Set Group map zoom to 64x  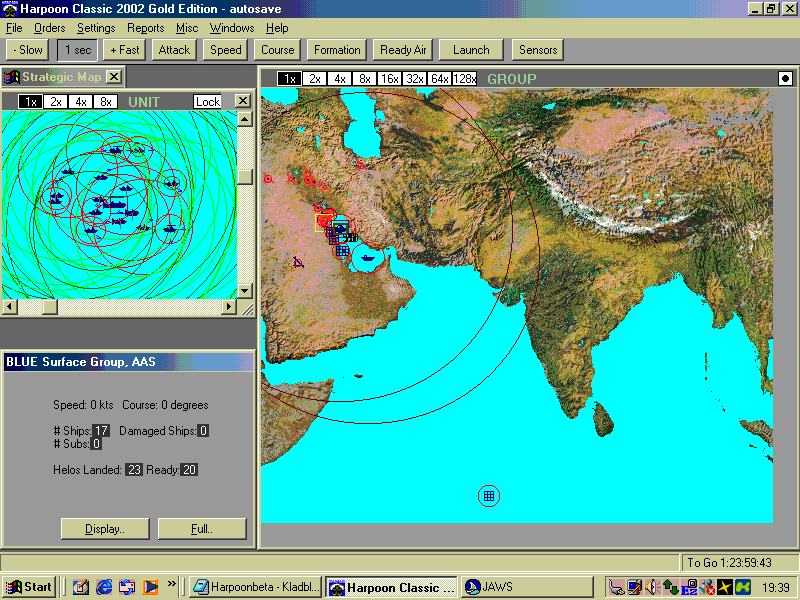[439, 79]
